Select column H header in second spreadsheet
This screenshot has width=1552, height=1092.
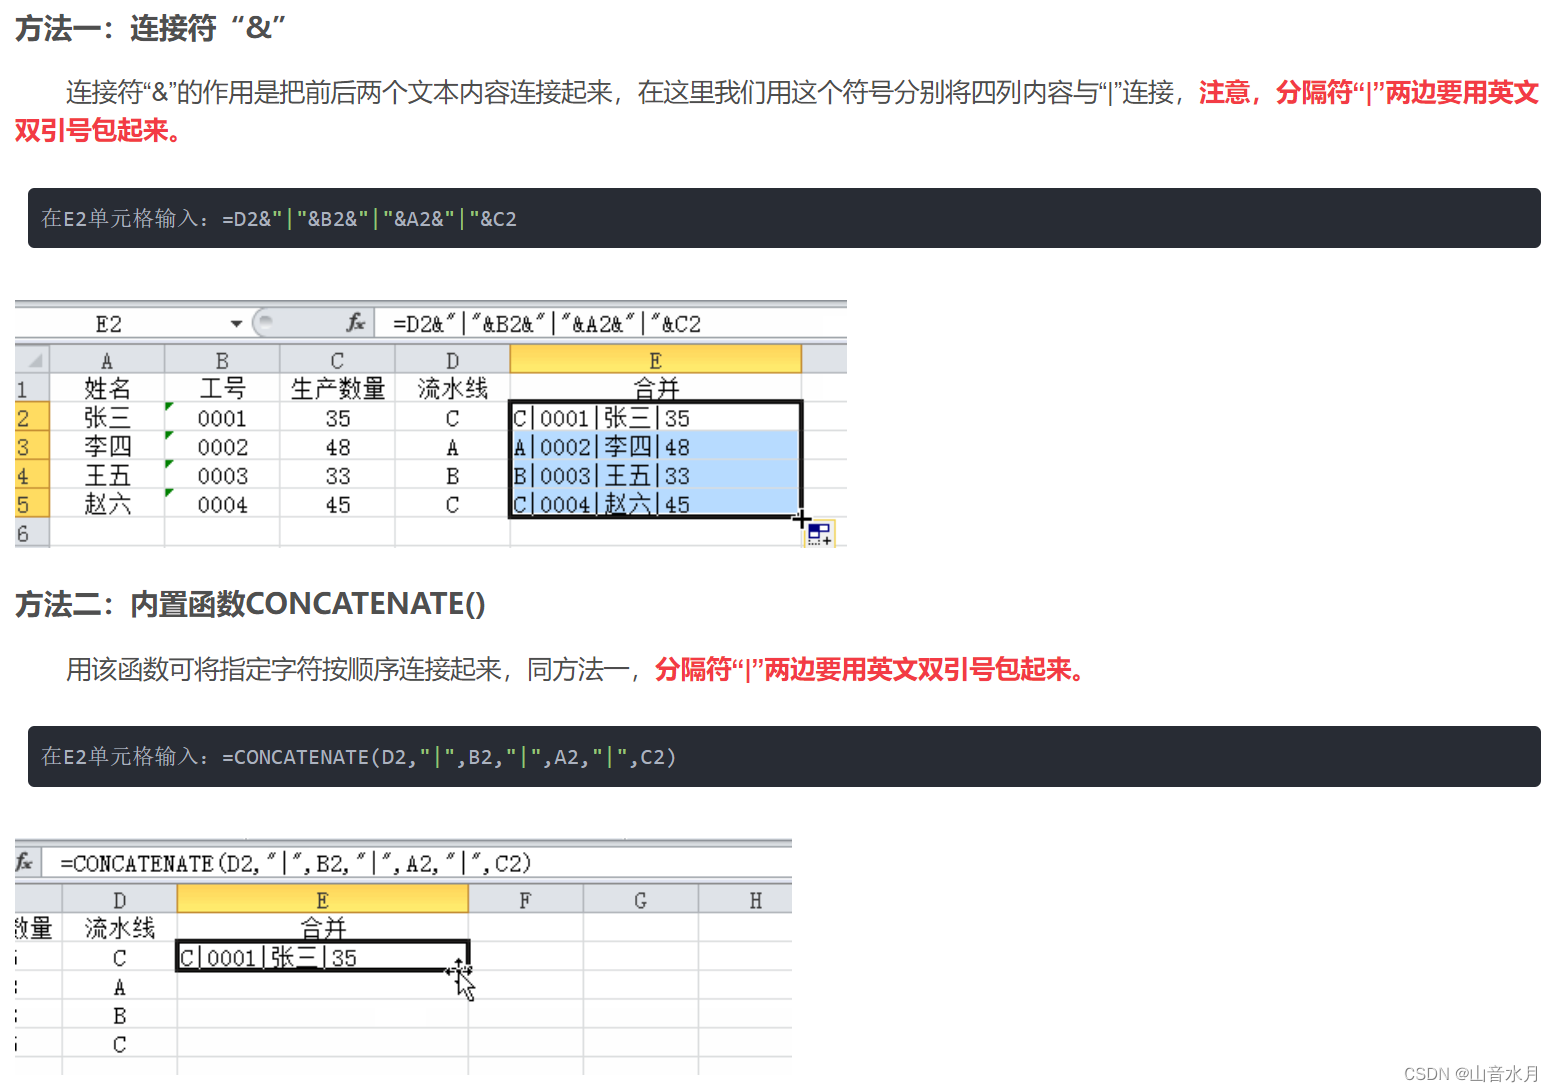tap(745, 899)
